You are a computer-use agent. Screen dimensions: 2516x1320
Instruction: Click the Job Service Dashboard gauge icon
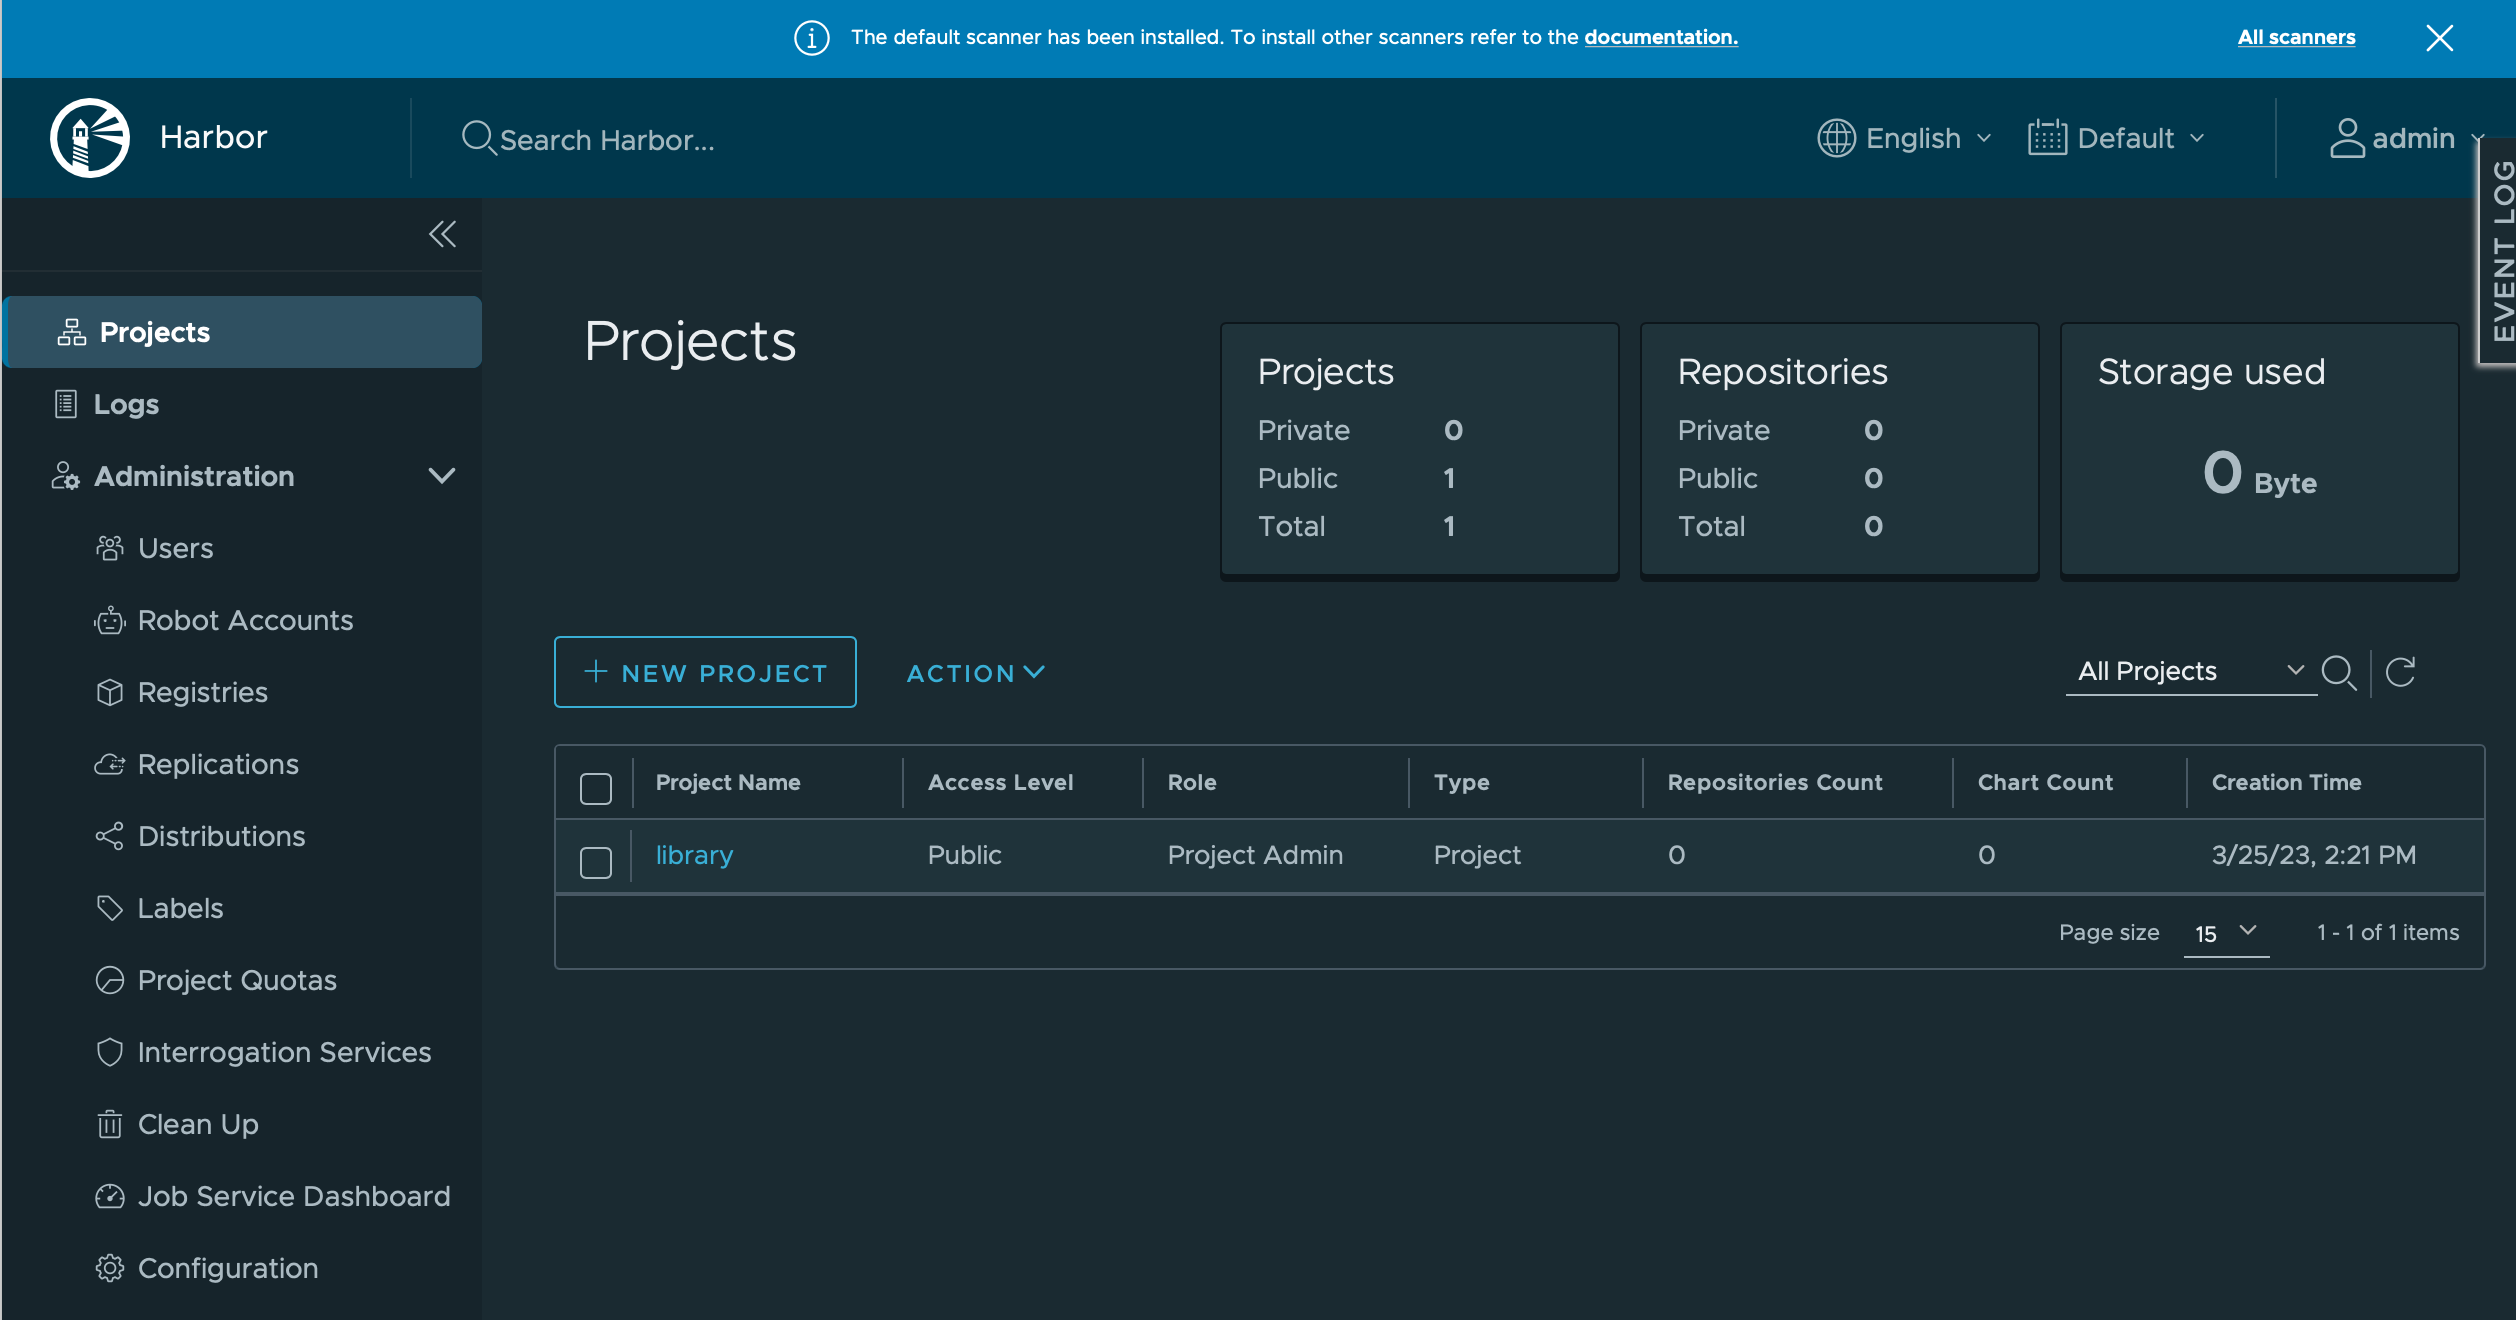110,1196
